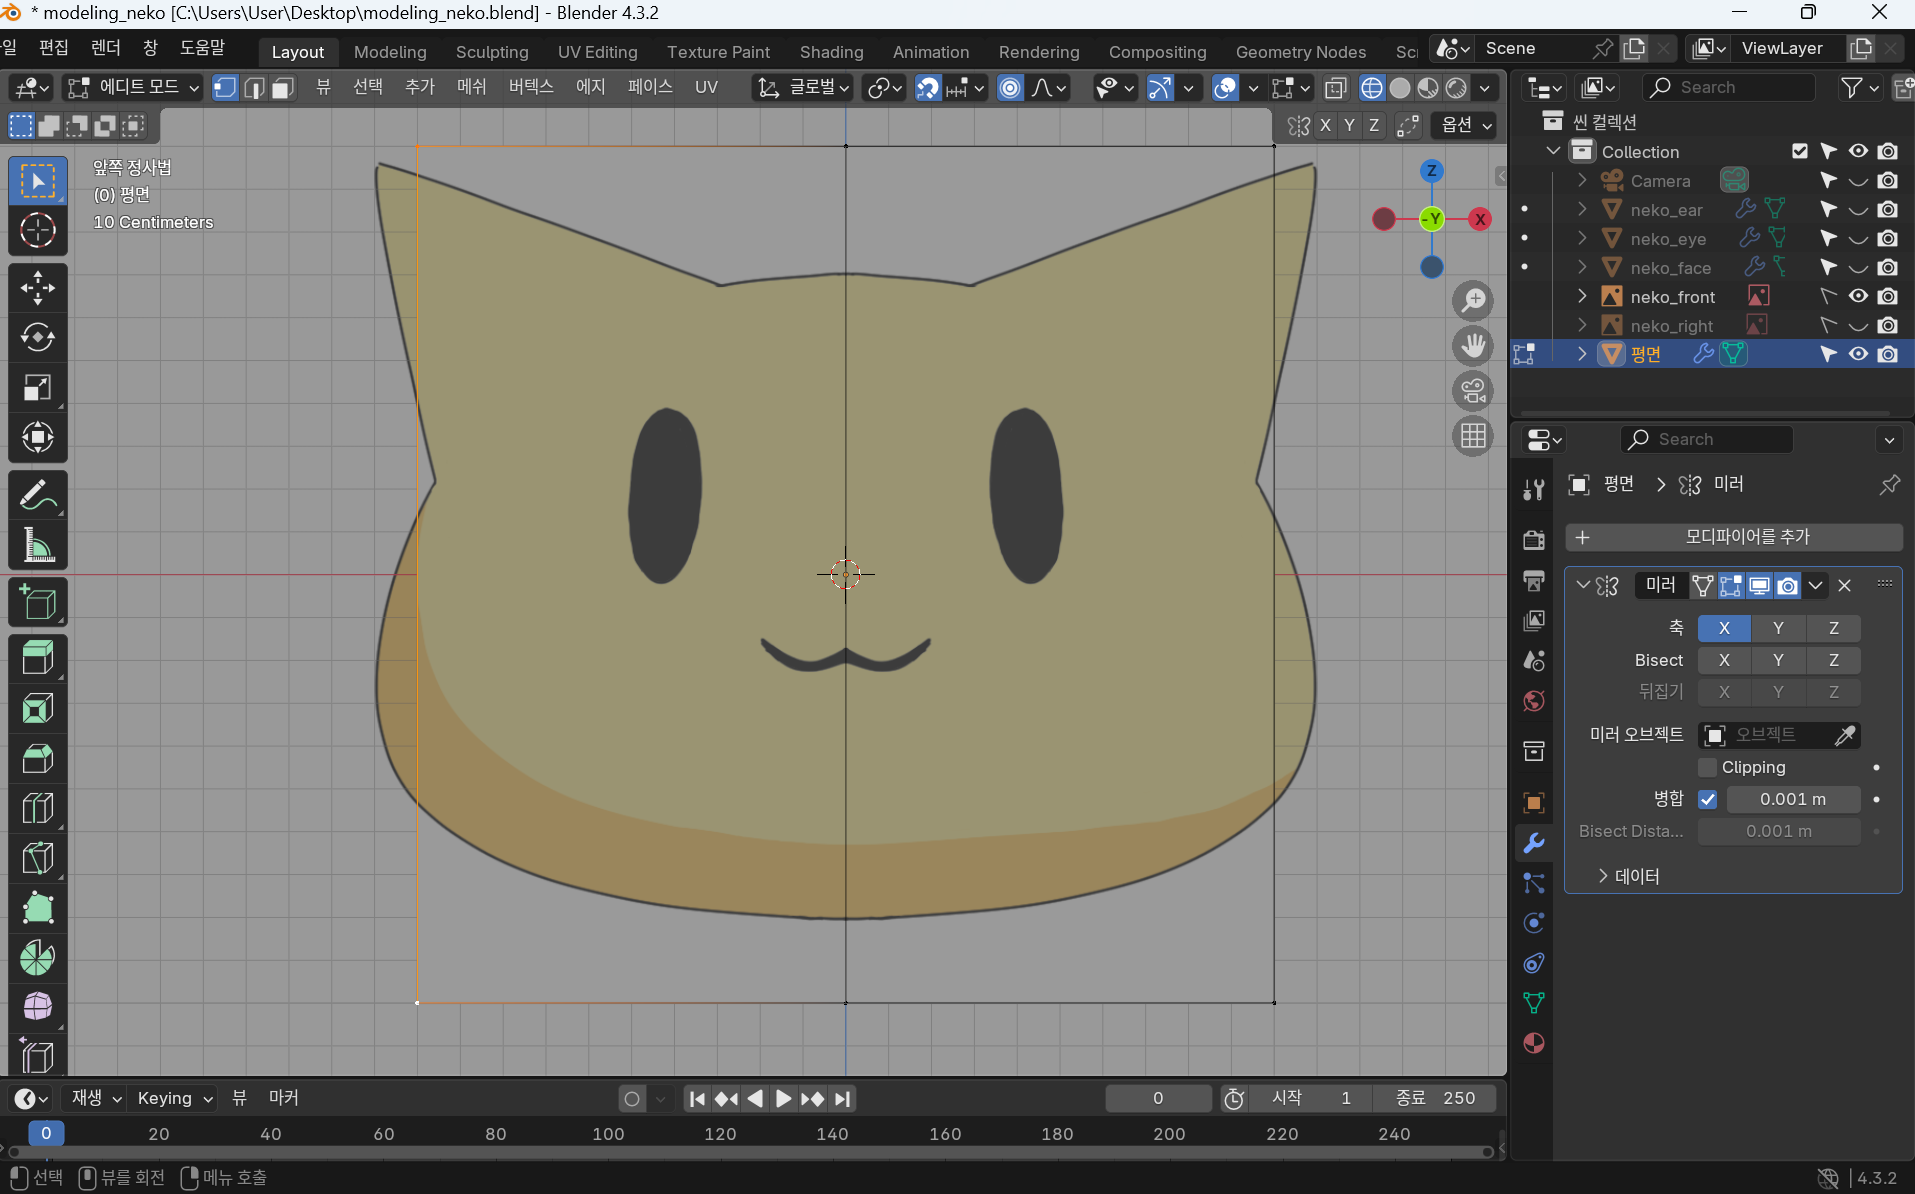1915x1194 pixels.
Task: Remove the 미러 modifier with X button
Action: [x=1845, y=585]
